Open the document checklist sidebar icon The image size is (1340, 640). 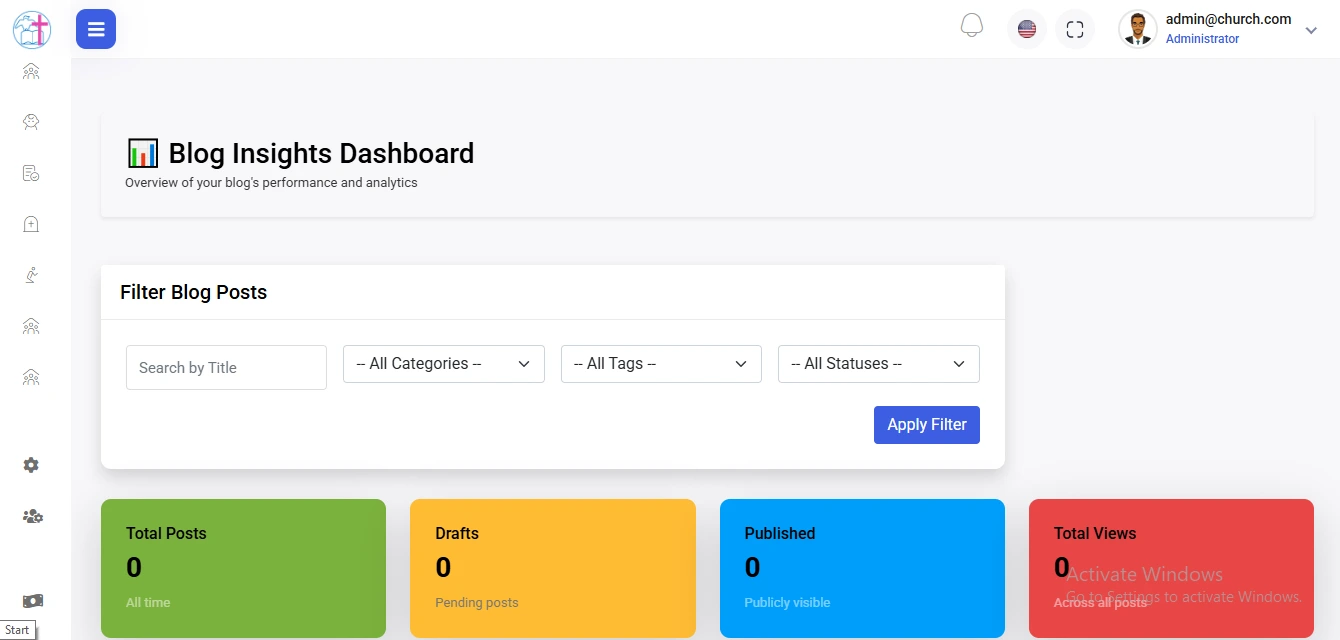point(31,173)
